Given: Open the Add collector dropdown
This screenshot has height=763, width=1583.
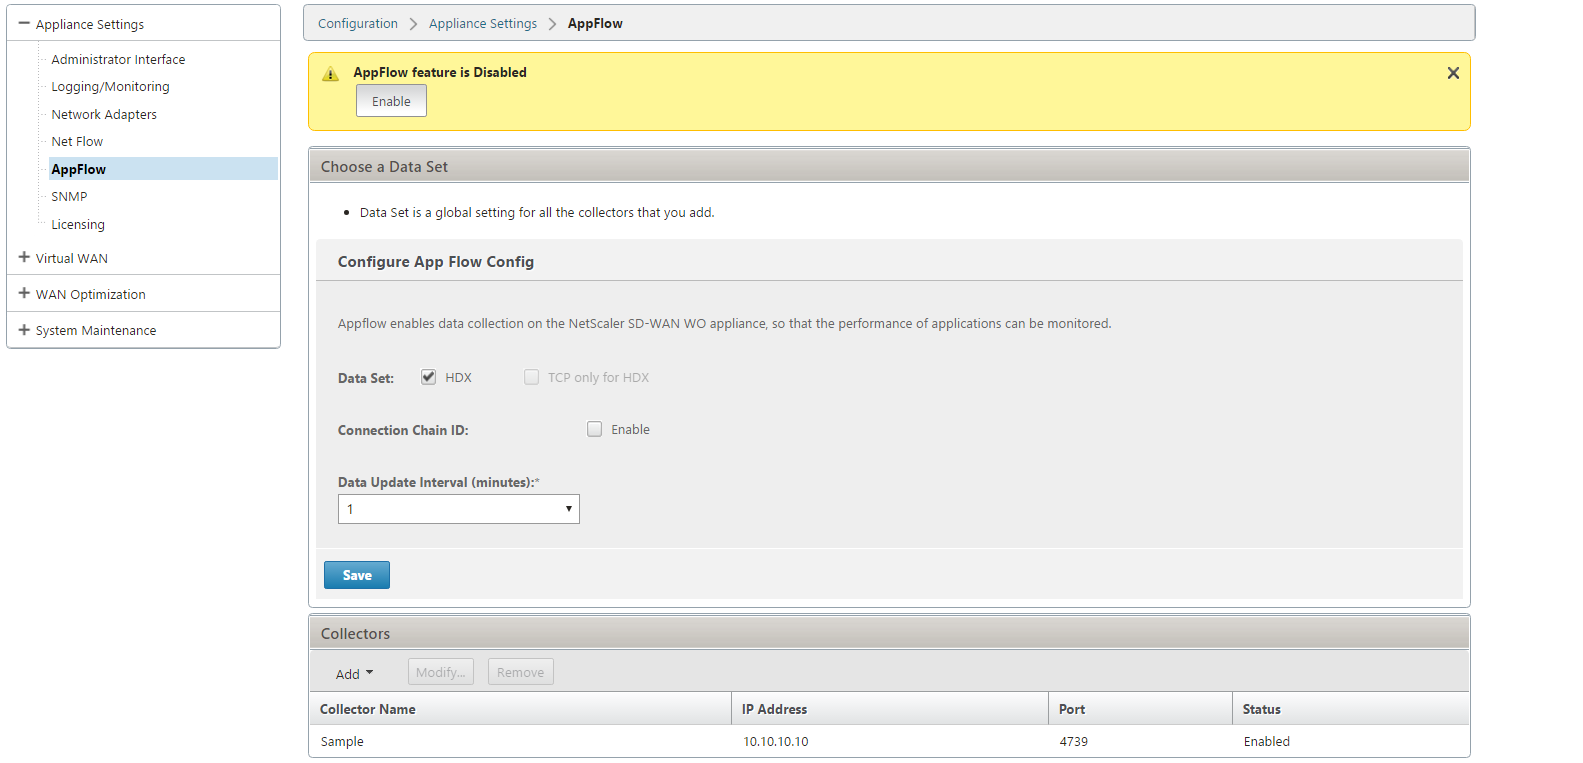Looking at the screenshot, I should 354,674.
